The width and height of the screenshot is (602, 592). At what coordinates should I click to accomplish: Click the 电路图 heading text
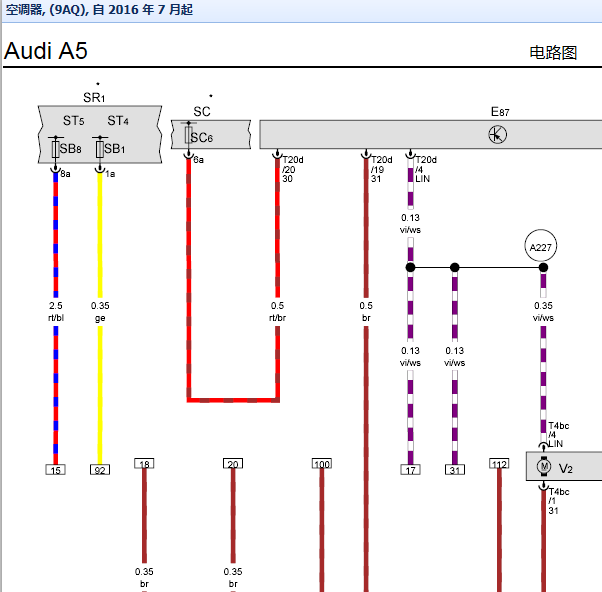[x=553, y=53]
